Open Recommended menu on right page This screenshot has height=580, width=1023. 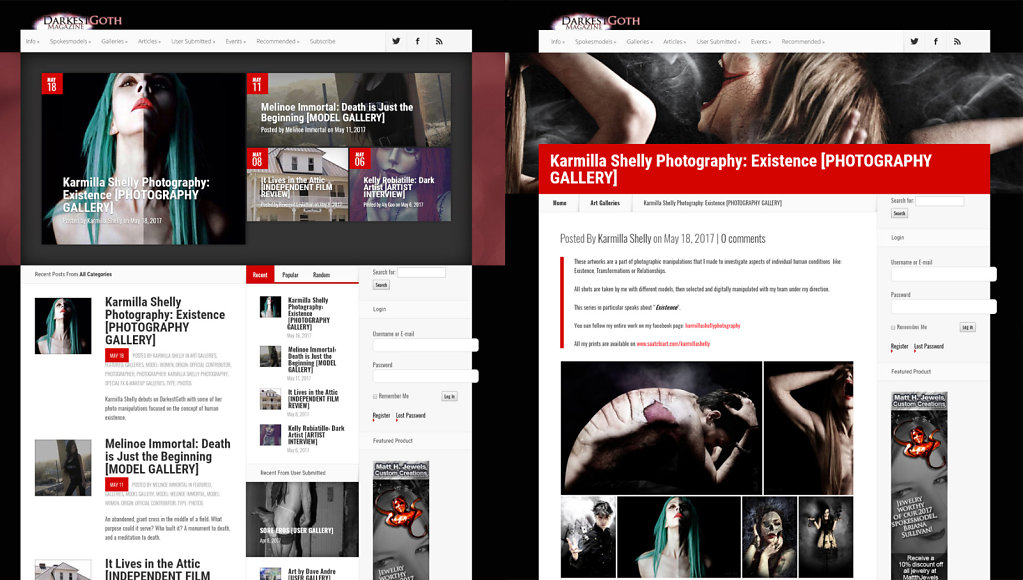[803, 41]
